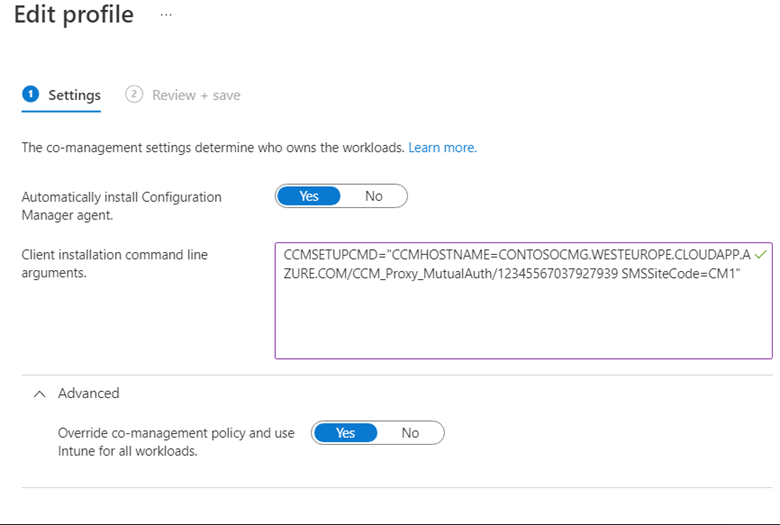Choose No for override co-management policy
Screen dimensions: 780x525
click(410, 433)
